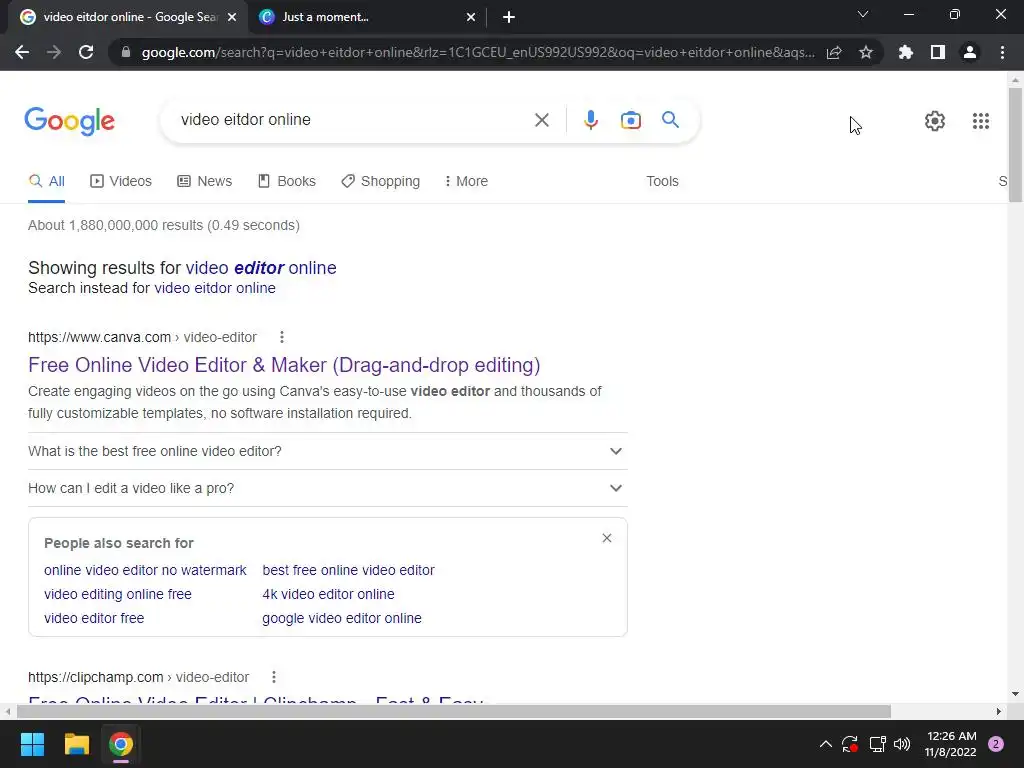Close the 'video eitdor online' tab
The image size is (1024, 768).
pyautogui.click(x=232, y=17)
